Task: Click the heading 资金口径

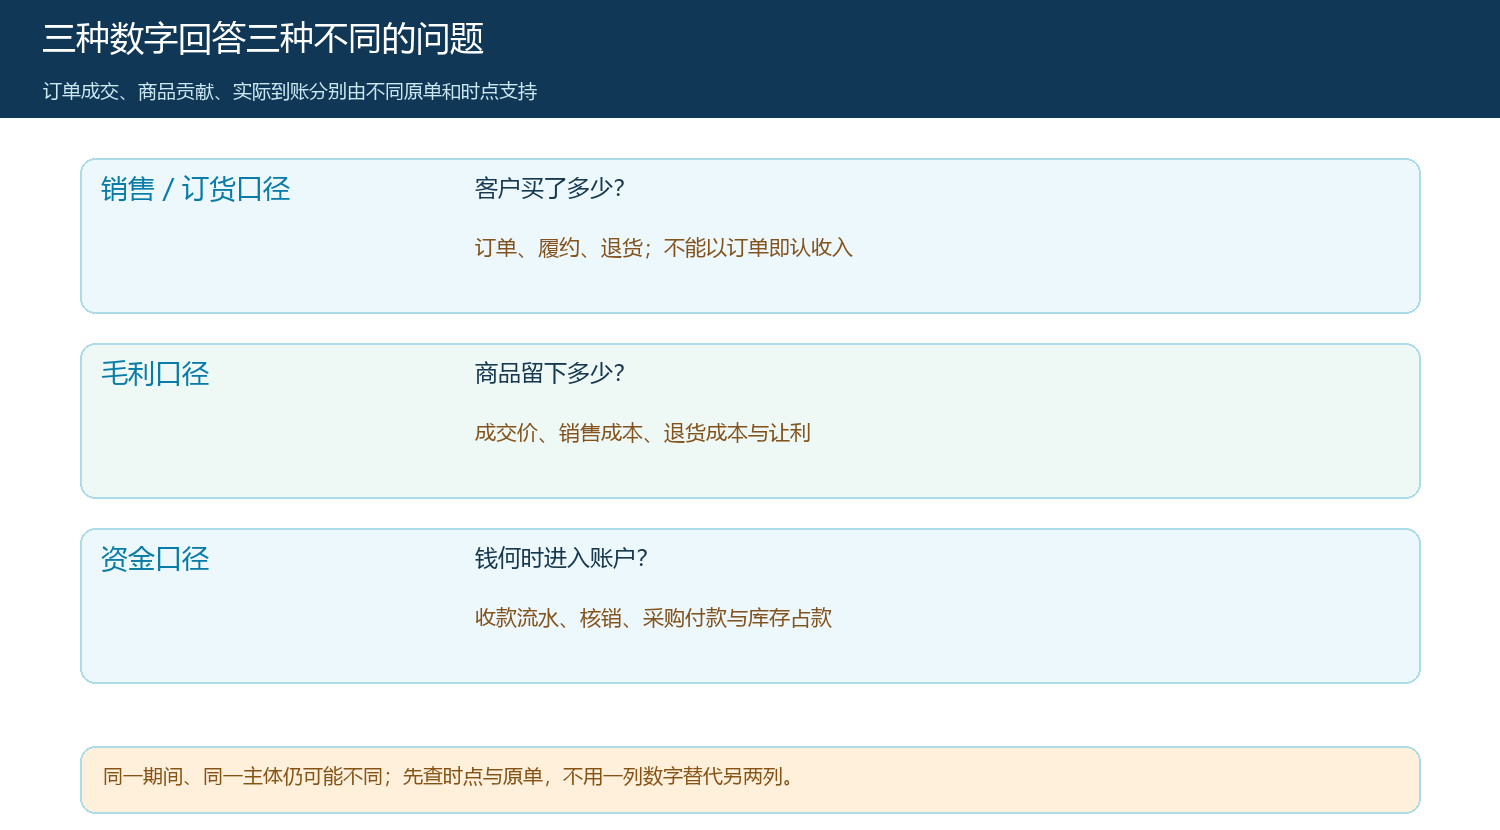Action: pyautogui.click(x=155, y=559)
